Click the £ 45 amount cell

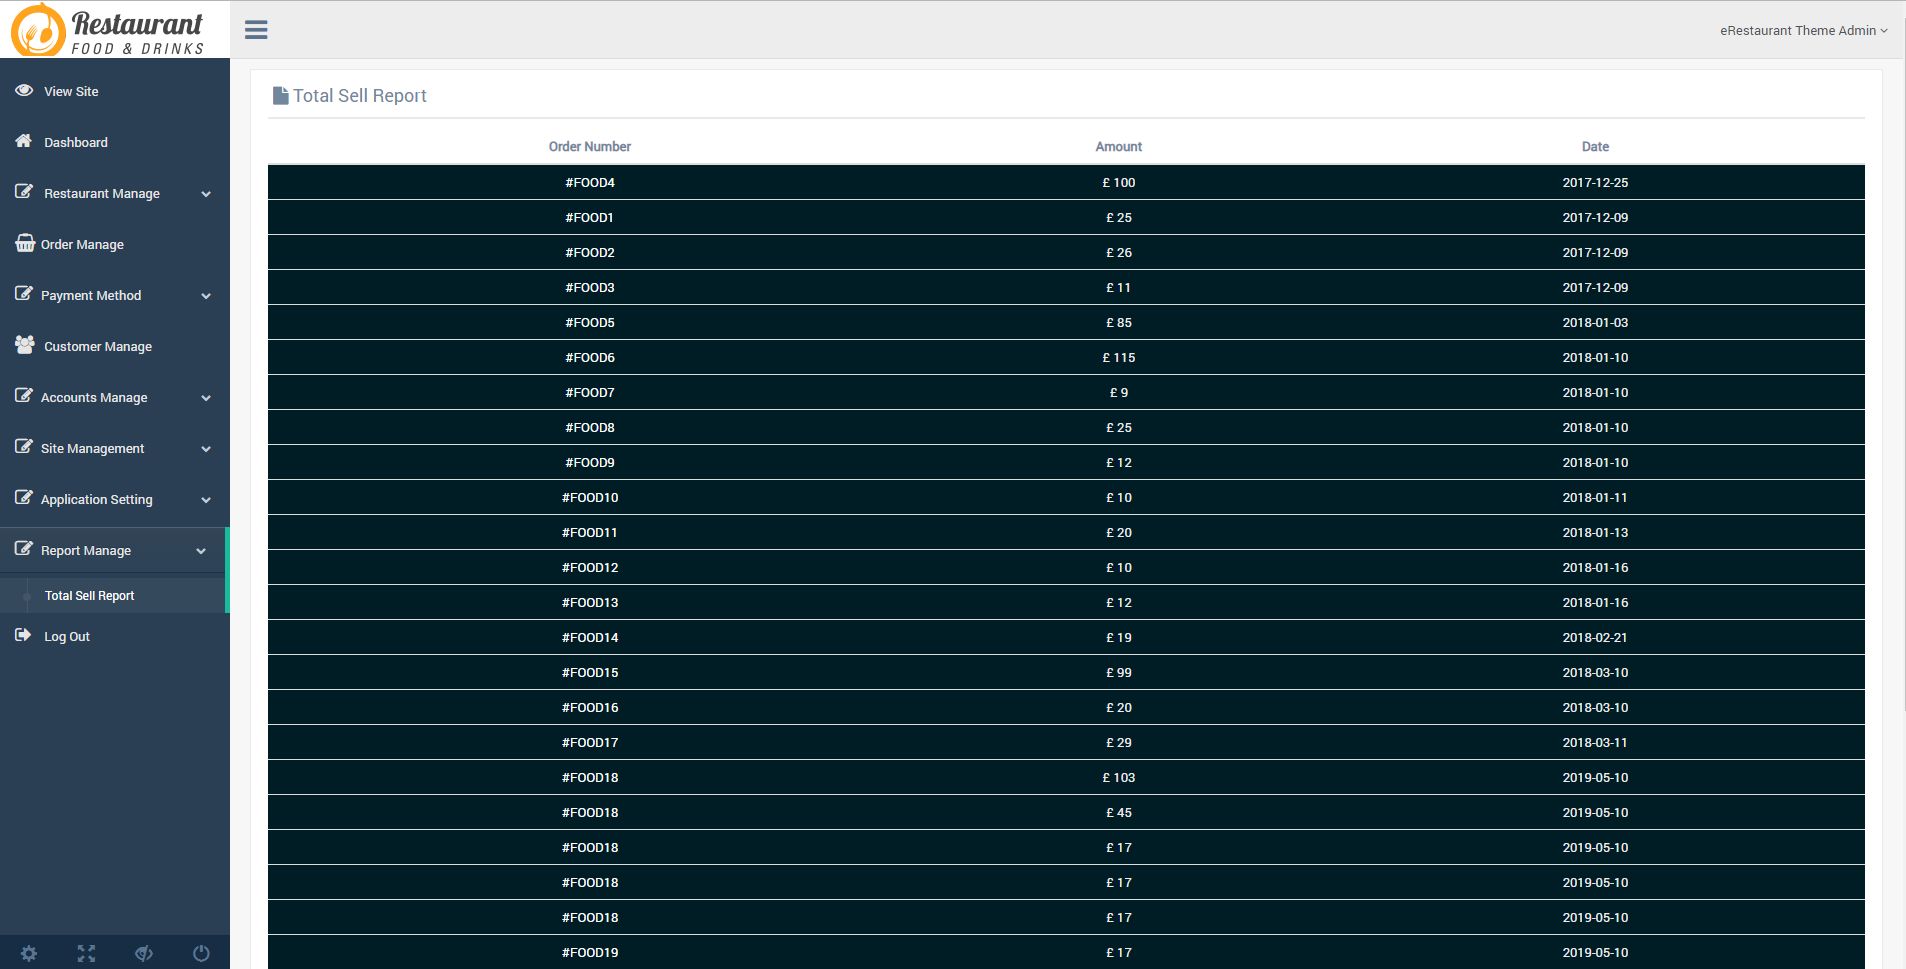click(1119, 812)
